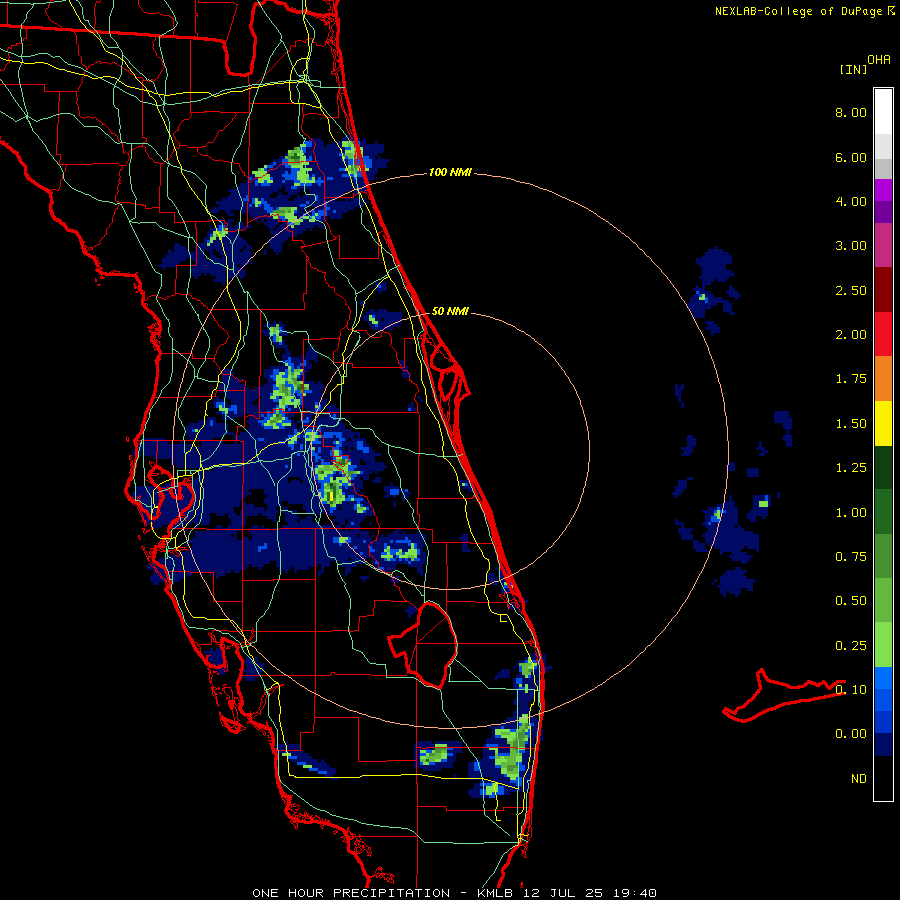The height and width of the screenshot is (900, 900).
Task: Click the 2.50 legend value
Action: tap(851, 290)
